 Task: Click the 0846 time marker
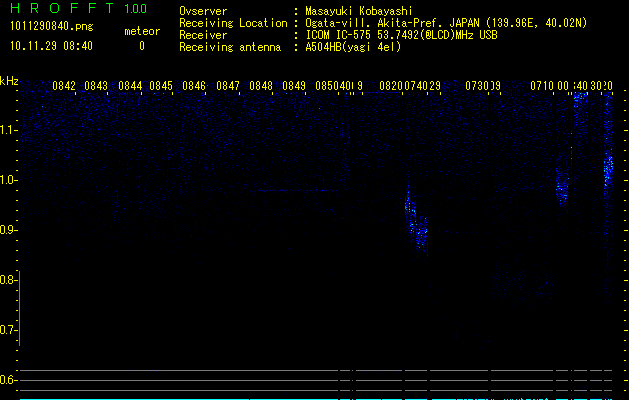[x=194, y=86]
